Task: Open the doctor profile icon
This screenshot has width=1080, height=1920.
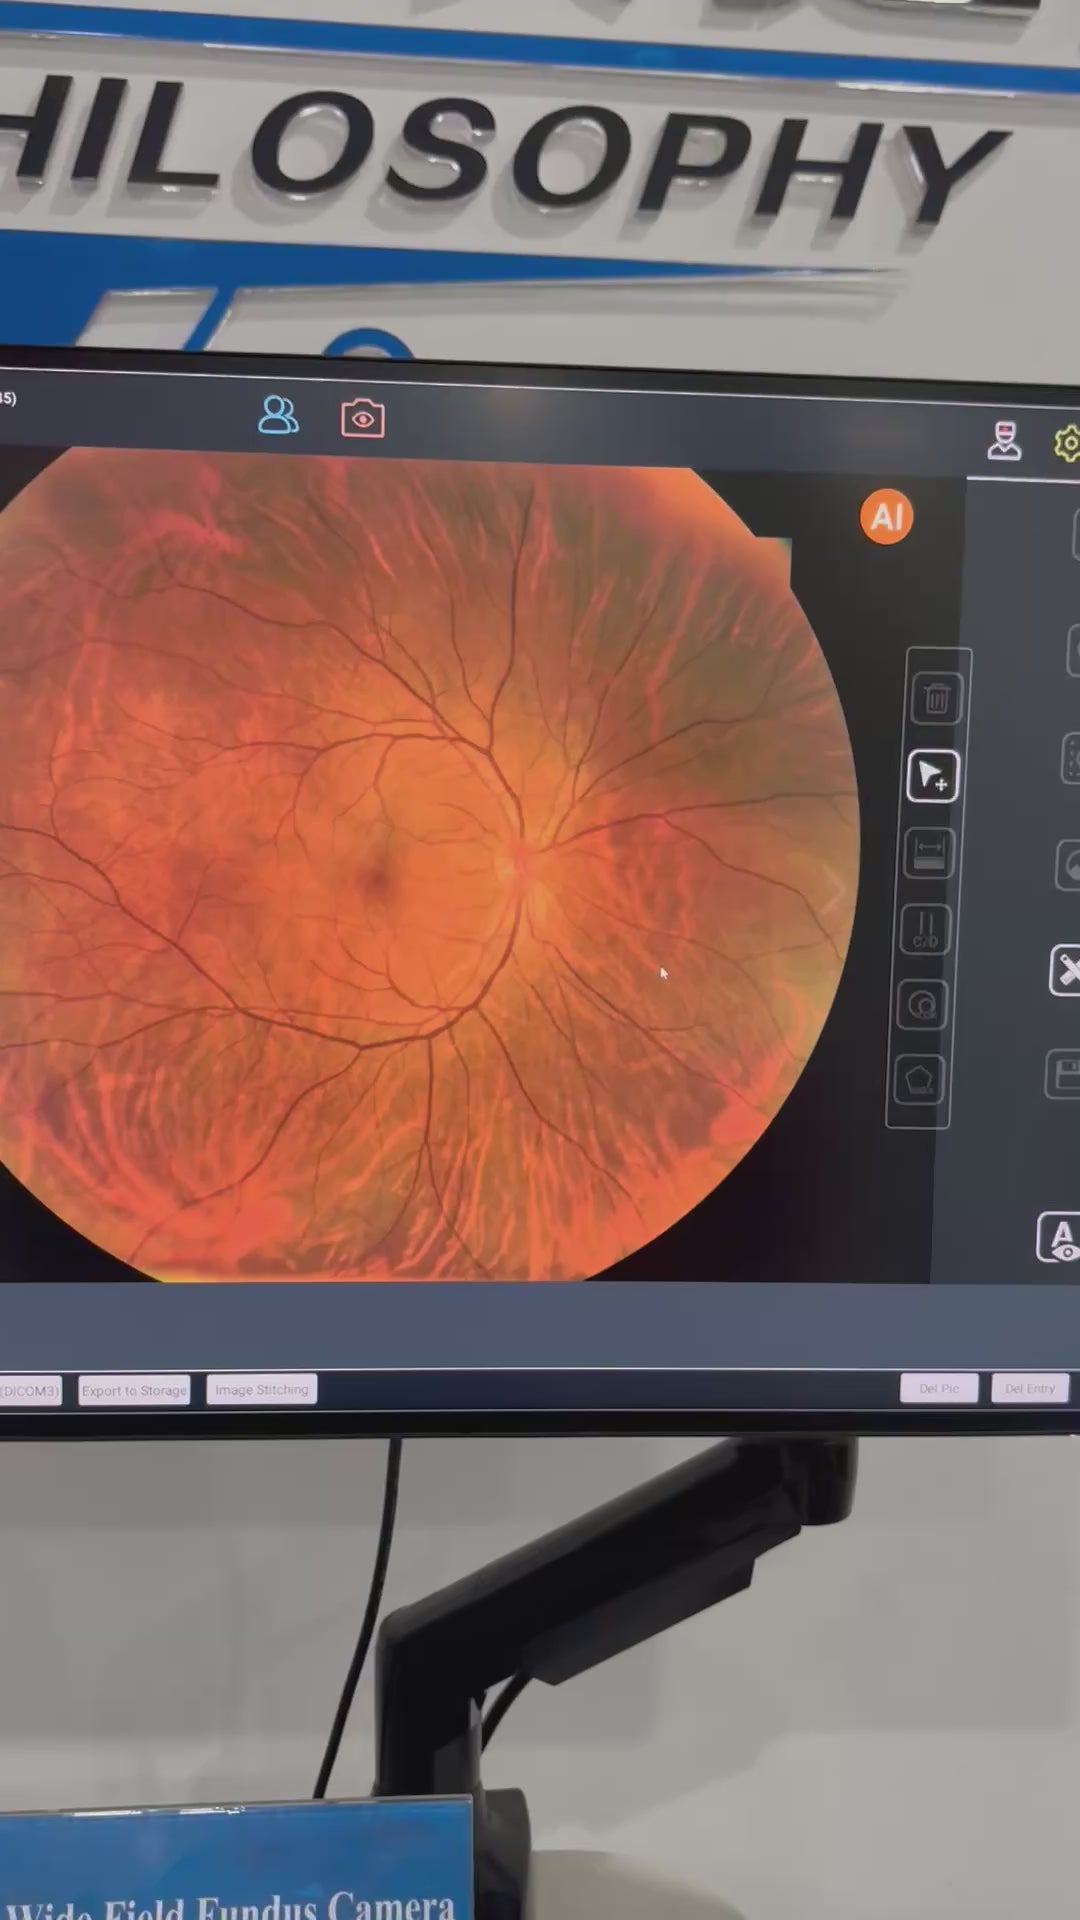Action: (1004, 440)
